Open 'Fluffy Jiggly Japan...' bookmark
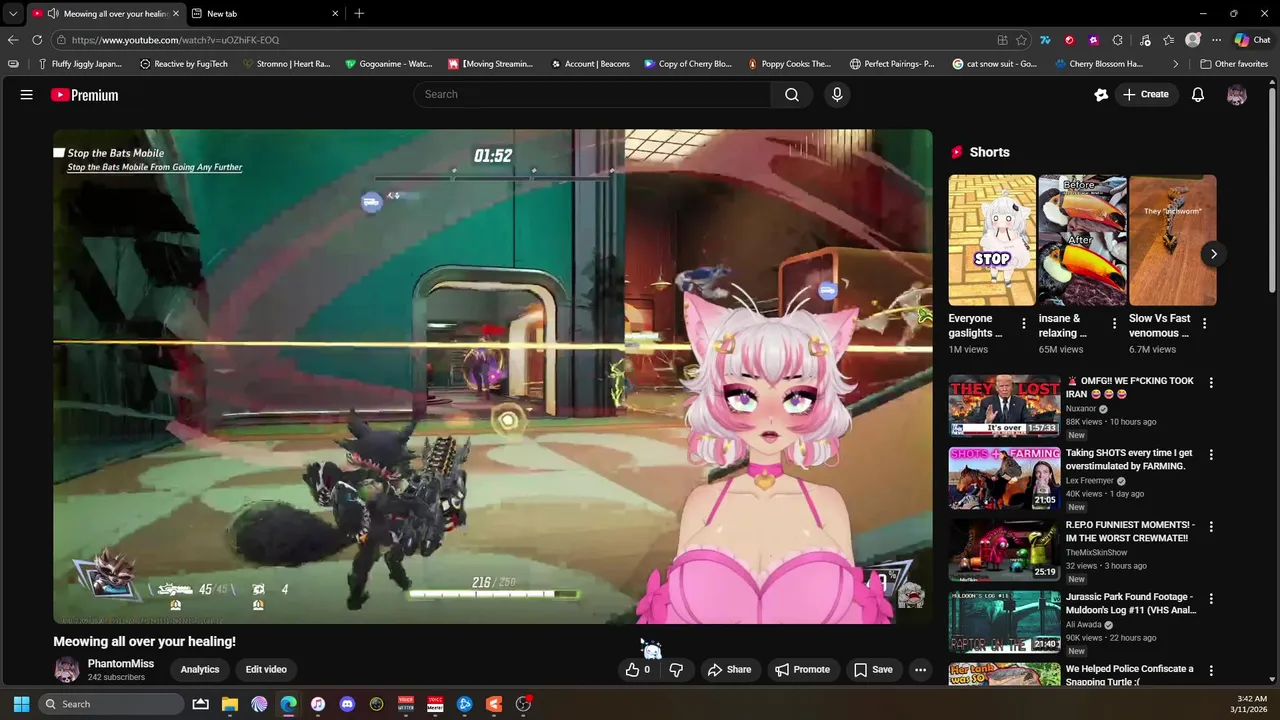 80,64
